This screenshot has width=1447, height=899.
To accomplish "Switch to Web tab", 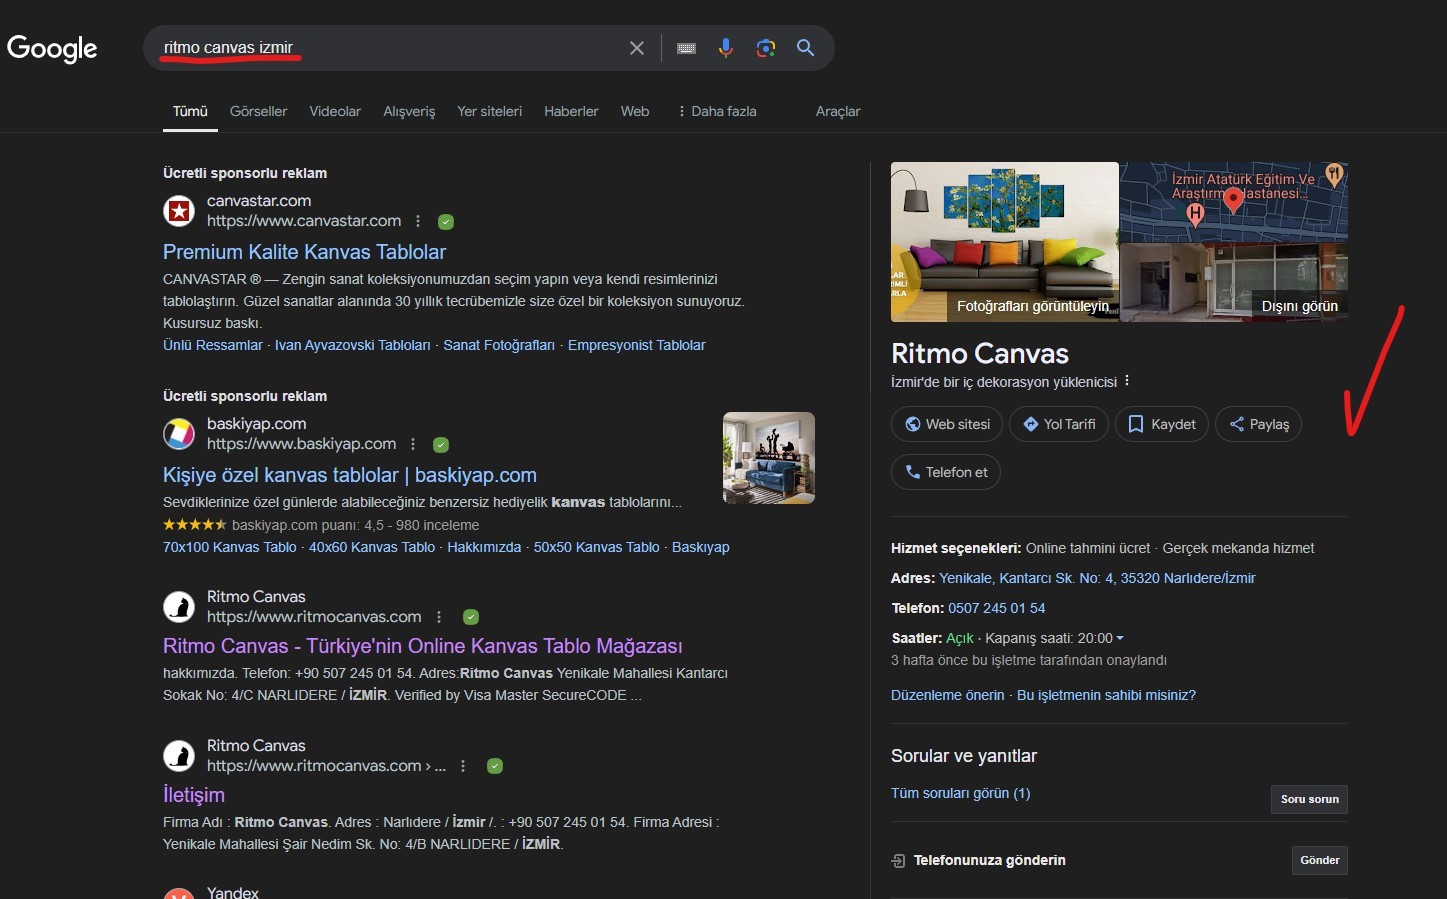I will coord(635,111).
